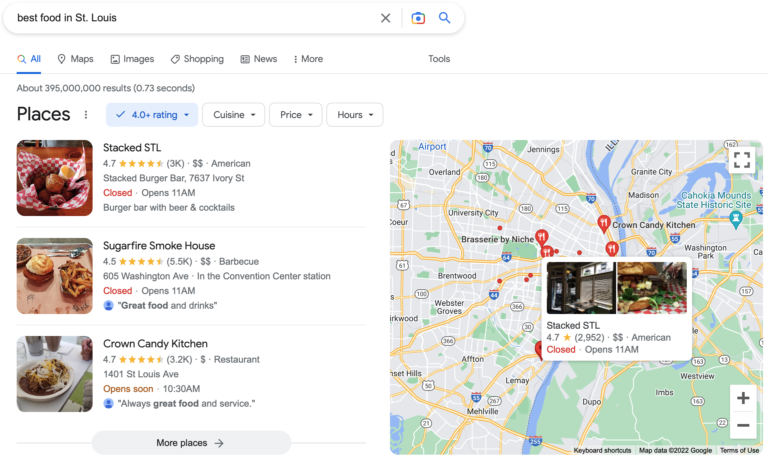Click the University City label on the map
The height and width of the screenshot is (458, 768).
click(473, 213)
